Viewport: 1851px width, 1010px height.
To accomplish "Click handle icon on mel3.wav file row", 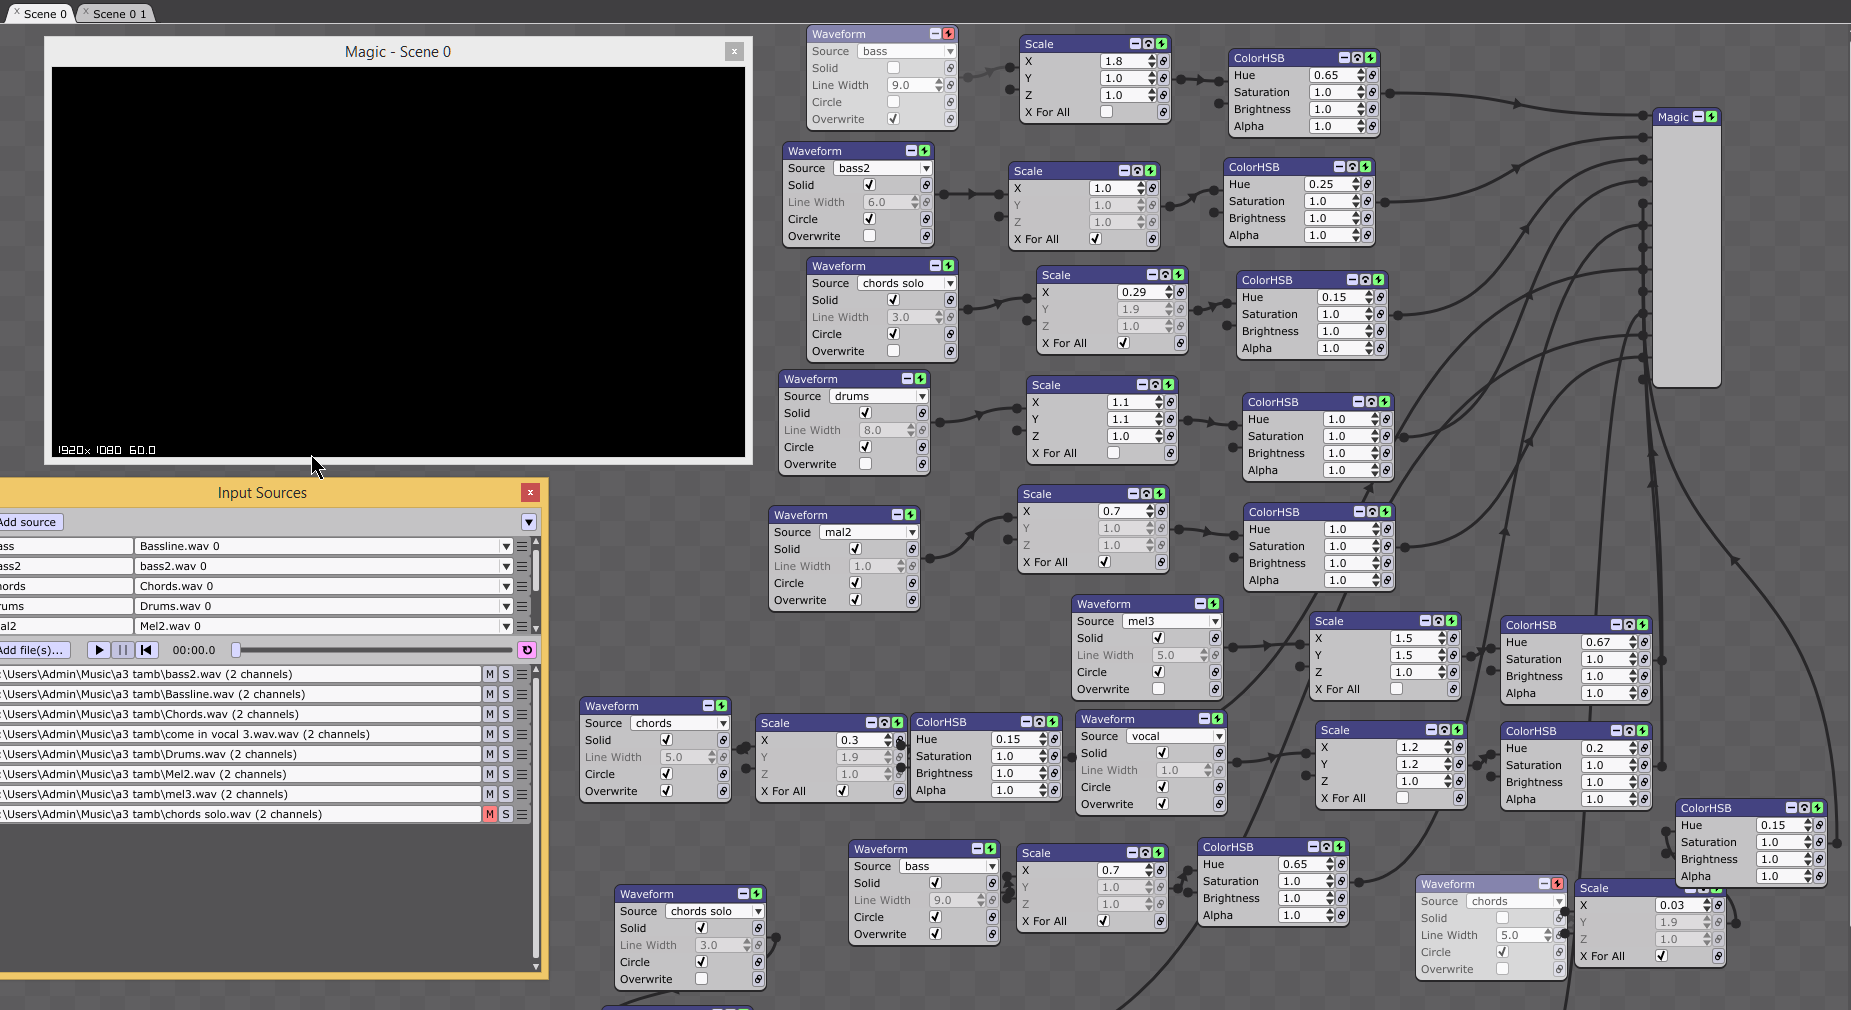I will coord(522,794).
